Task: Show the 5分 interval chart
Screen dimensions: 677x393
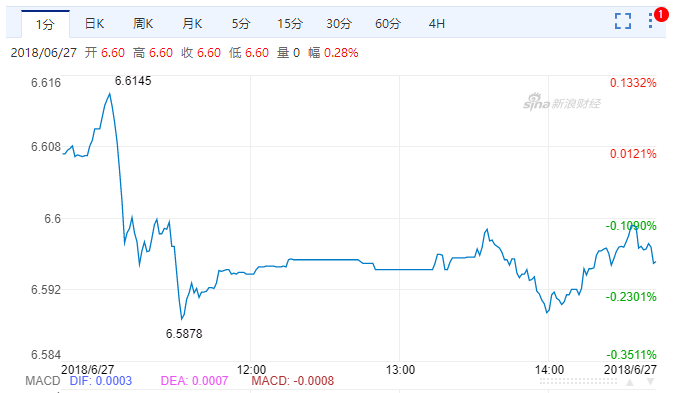Action: tap(241, 23)
